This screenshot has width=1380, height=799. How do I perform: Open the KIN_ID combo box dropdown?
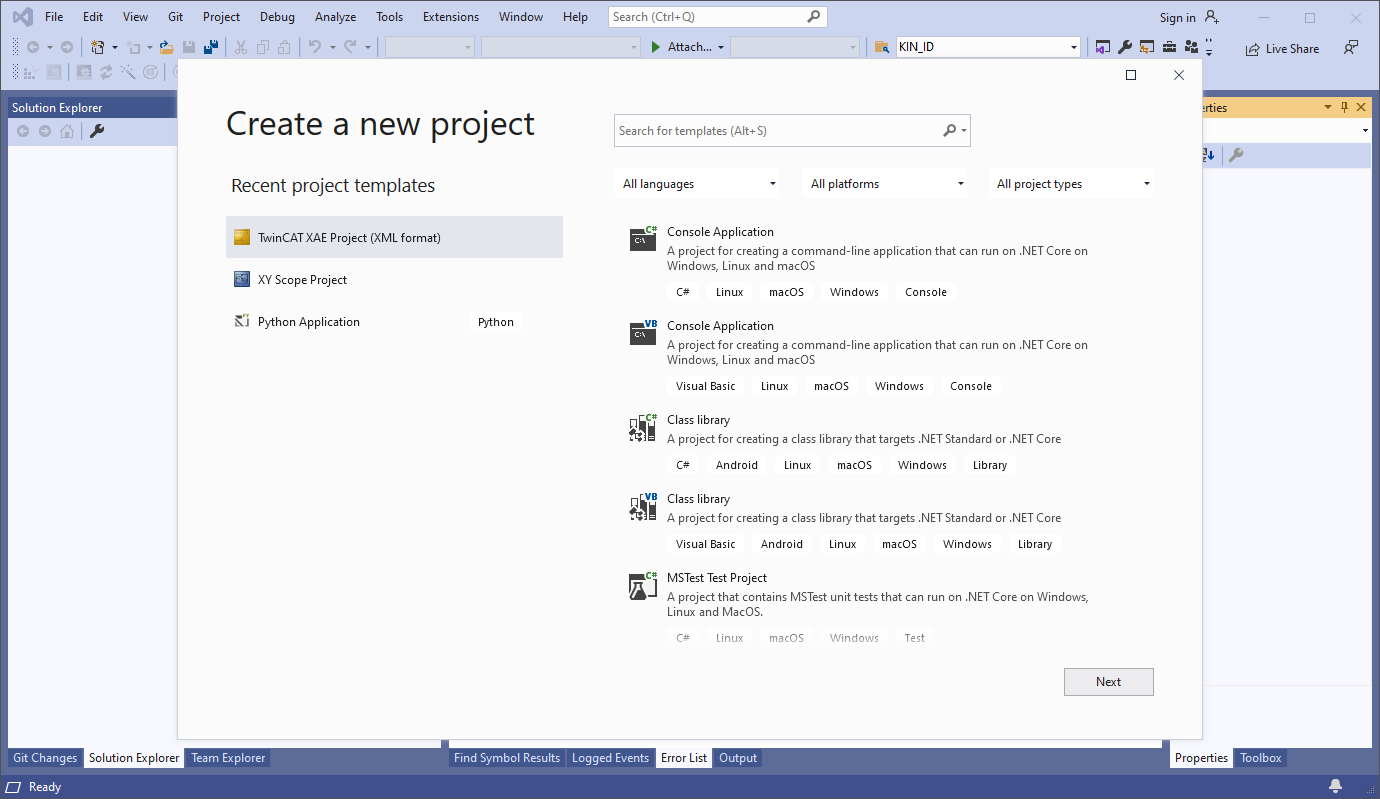point(1072,45)
